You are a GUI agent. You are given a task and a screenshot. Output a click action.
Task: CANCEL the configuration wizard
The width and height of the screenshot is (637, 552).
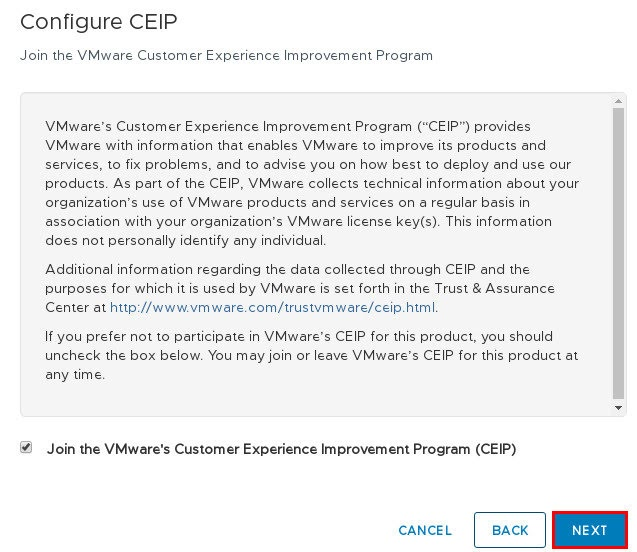point(425,530)
